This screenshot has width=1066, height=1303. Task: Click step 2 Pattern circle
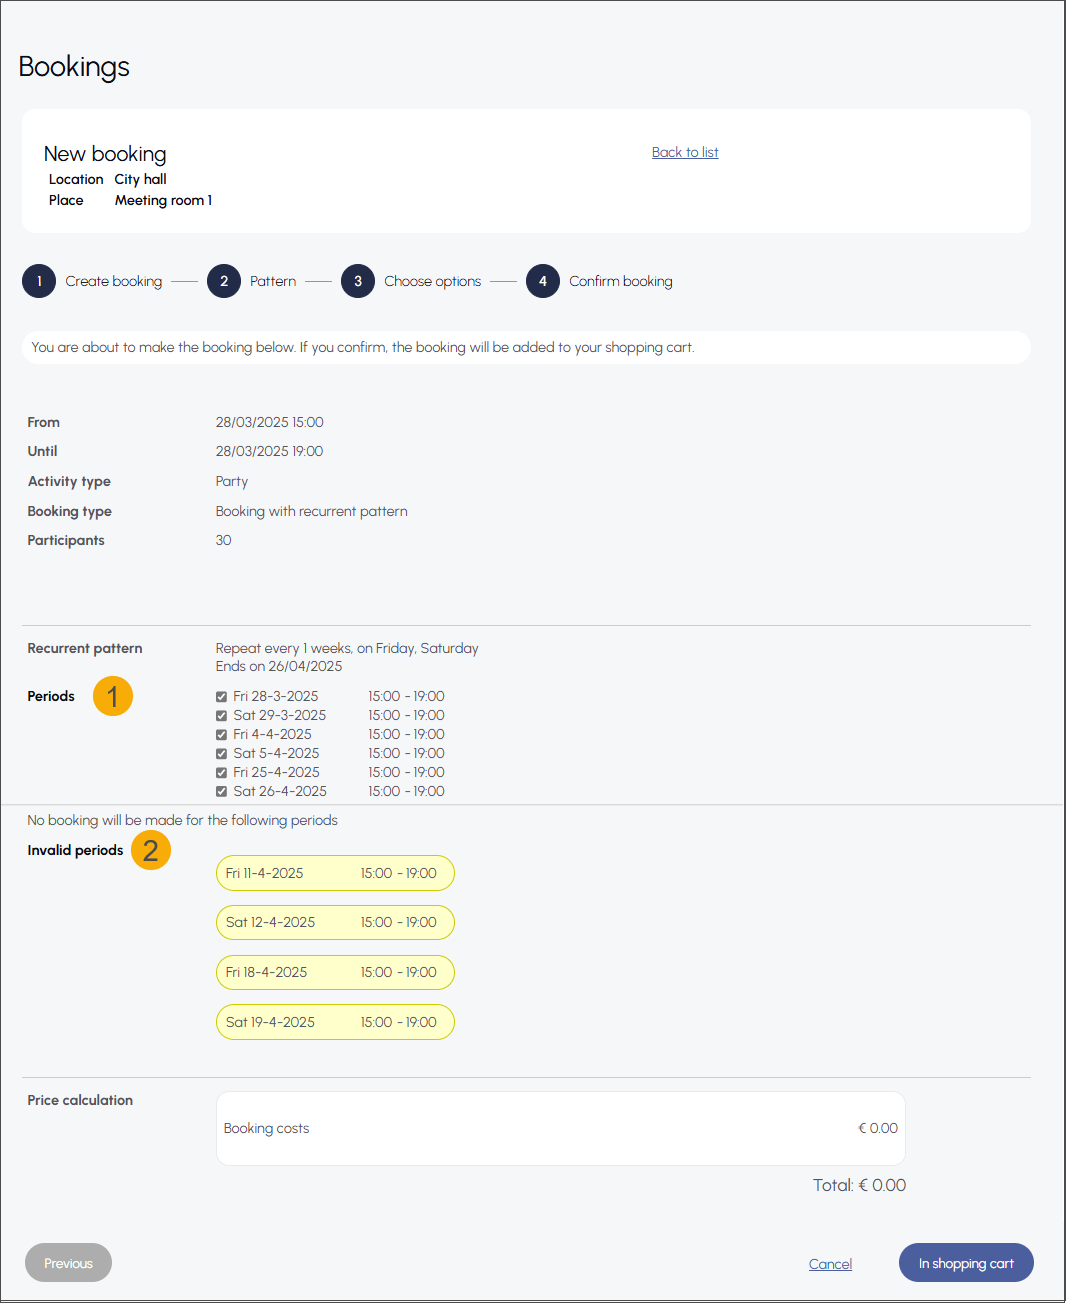pyautogui.click(x=224, y=281)
